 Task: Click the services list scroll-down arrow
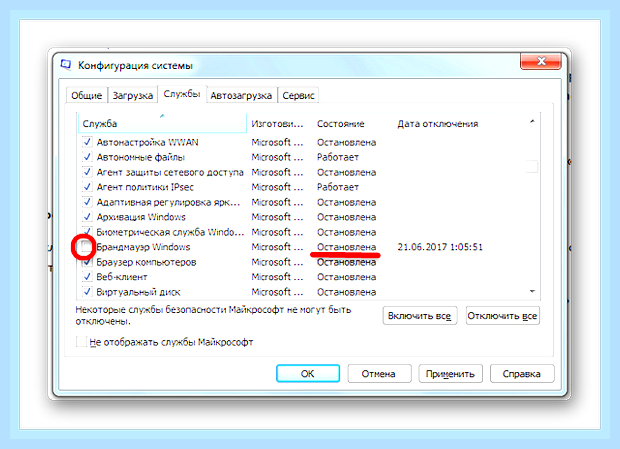click(532, 291)
